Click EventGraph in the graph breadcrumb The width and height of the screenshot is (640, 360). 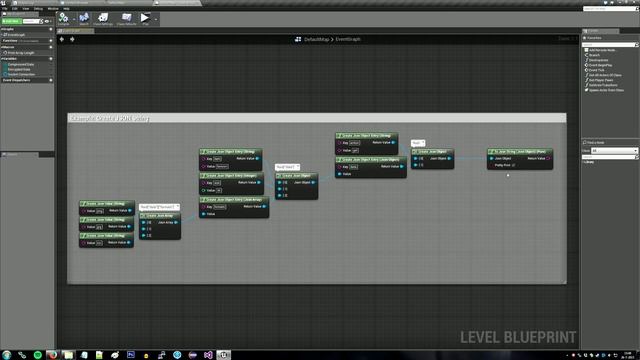point(348,39)
